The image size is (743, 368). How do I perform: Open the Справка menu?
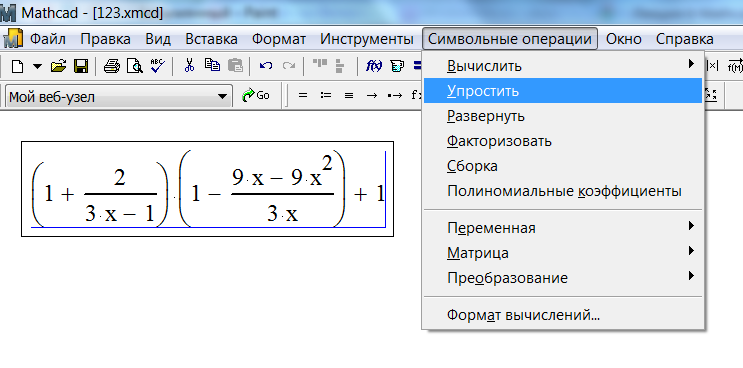point(685,39)
